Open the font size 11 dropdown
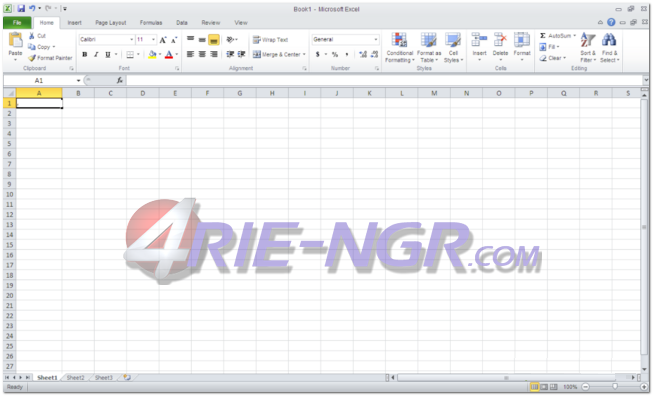The width and height of the screenshot is (653, 396). click(x=153, y=40)
